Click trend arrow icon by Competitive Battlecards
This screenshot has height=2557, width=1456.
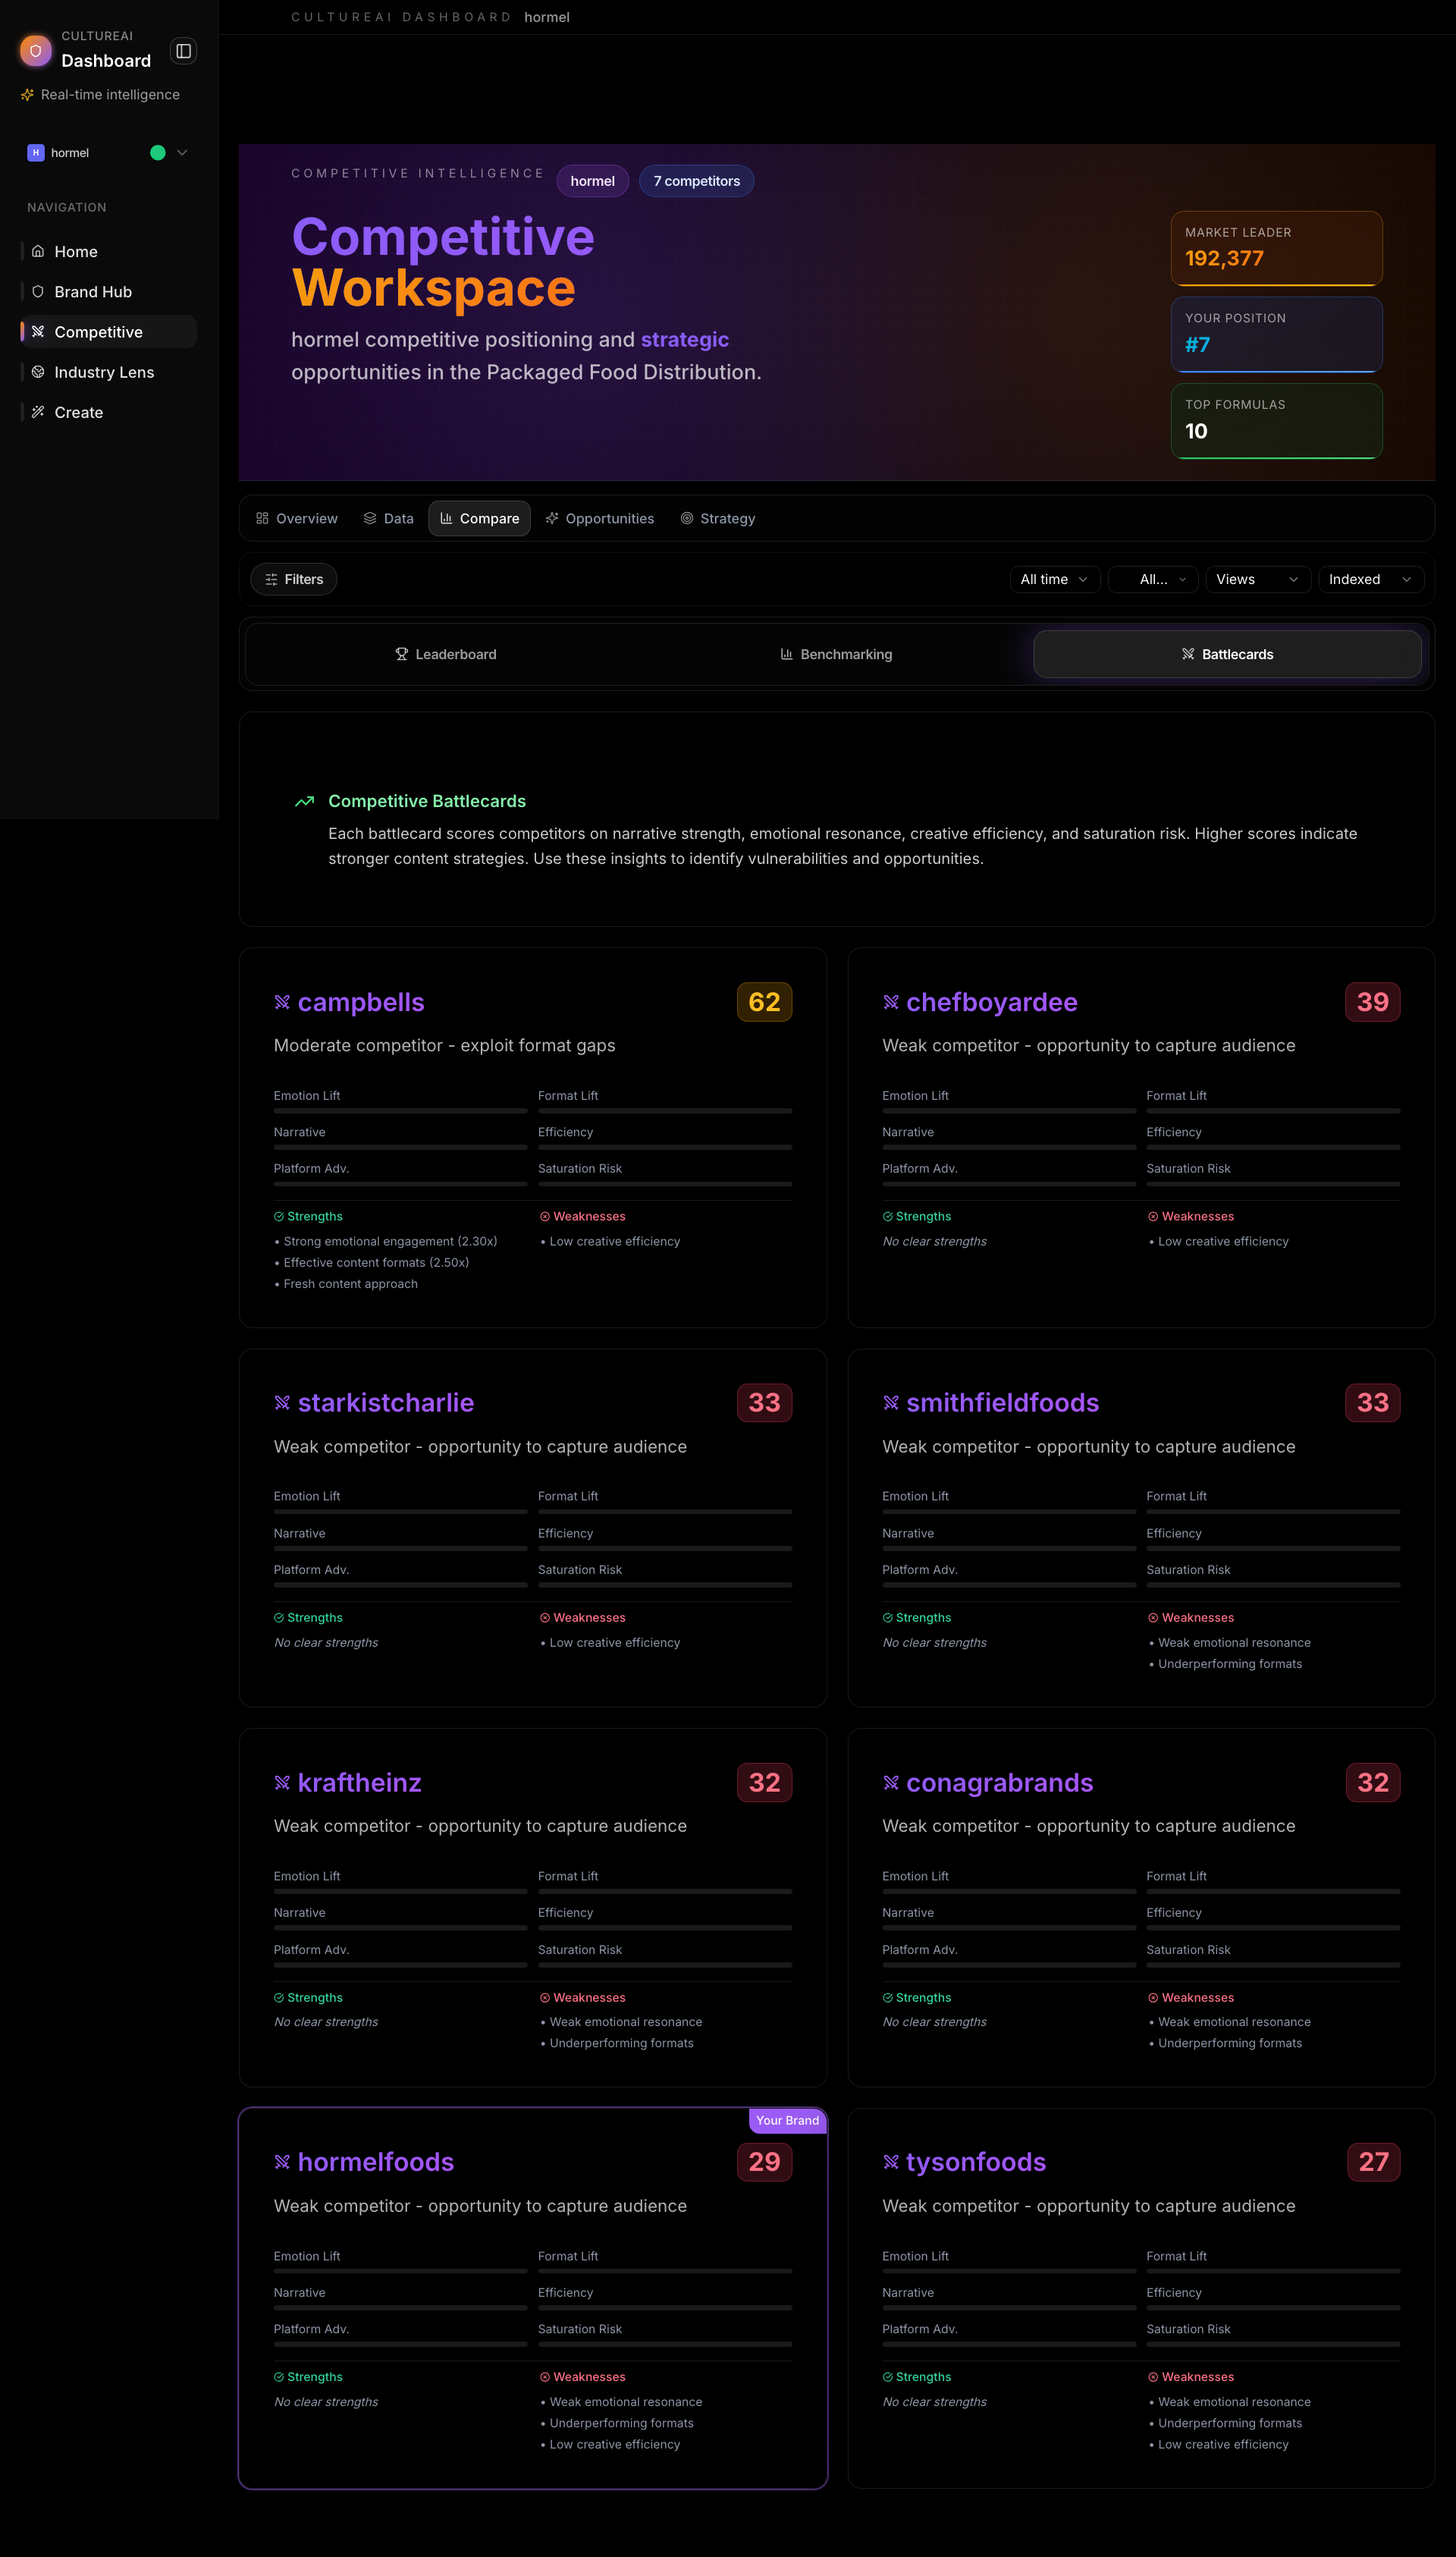[304, 801]
